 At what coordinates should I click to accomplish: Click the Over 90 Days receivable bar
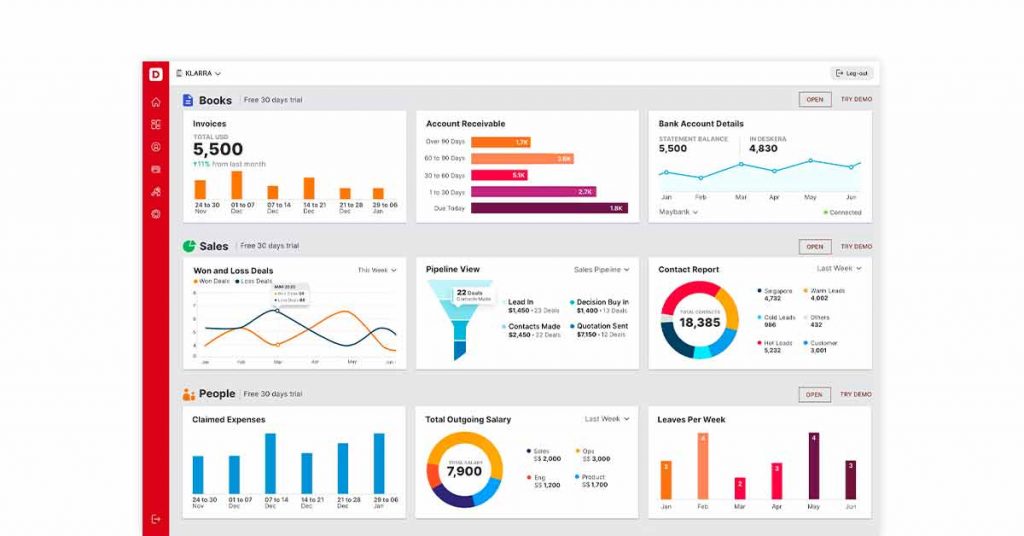(501, 142)
